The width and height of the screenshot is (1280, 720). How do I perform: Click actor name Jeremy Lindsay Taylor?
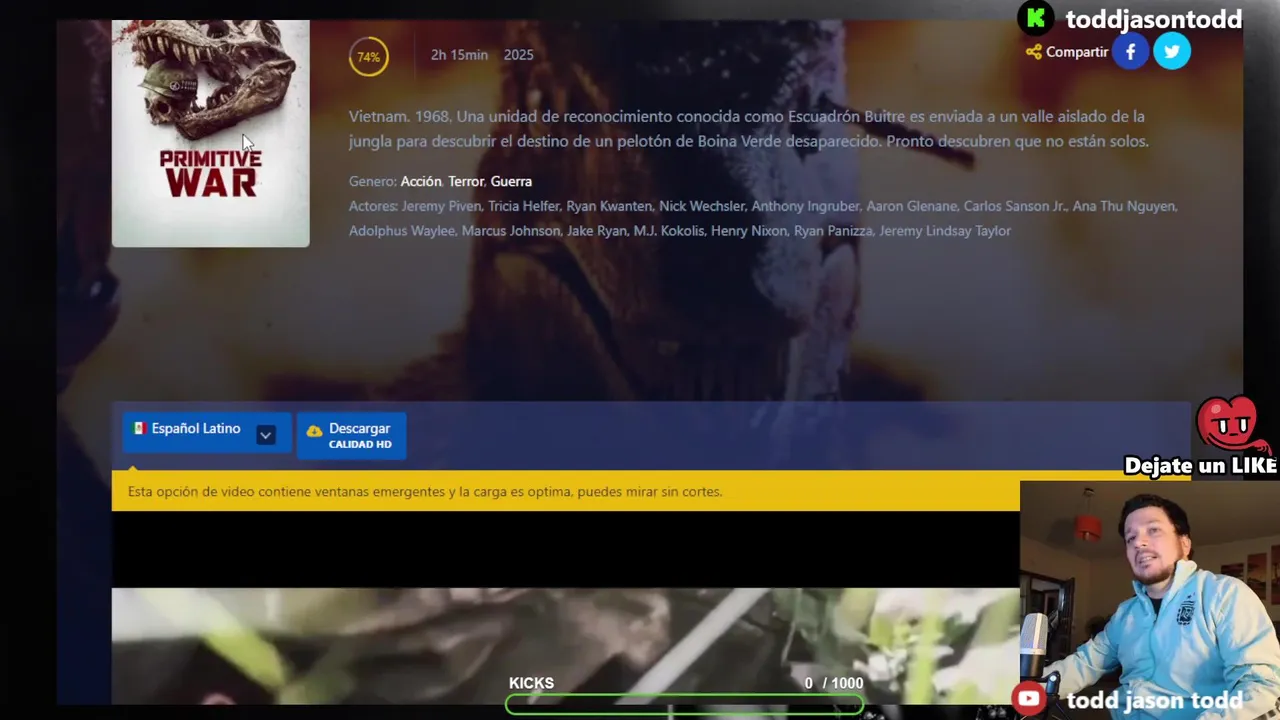pos(945,231)
